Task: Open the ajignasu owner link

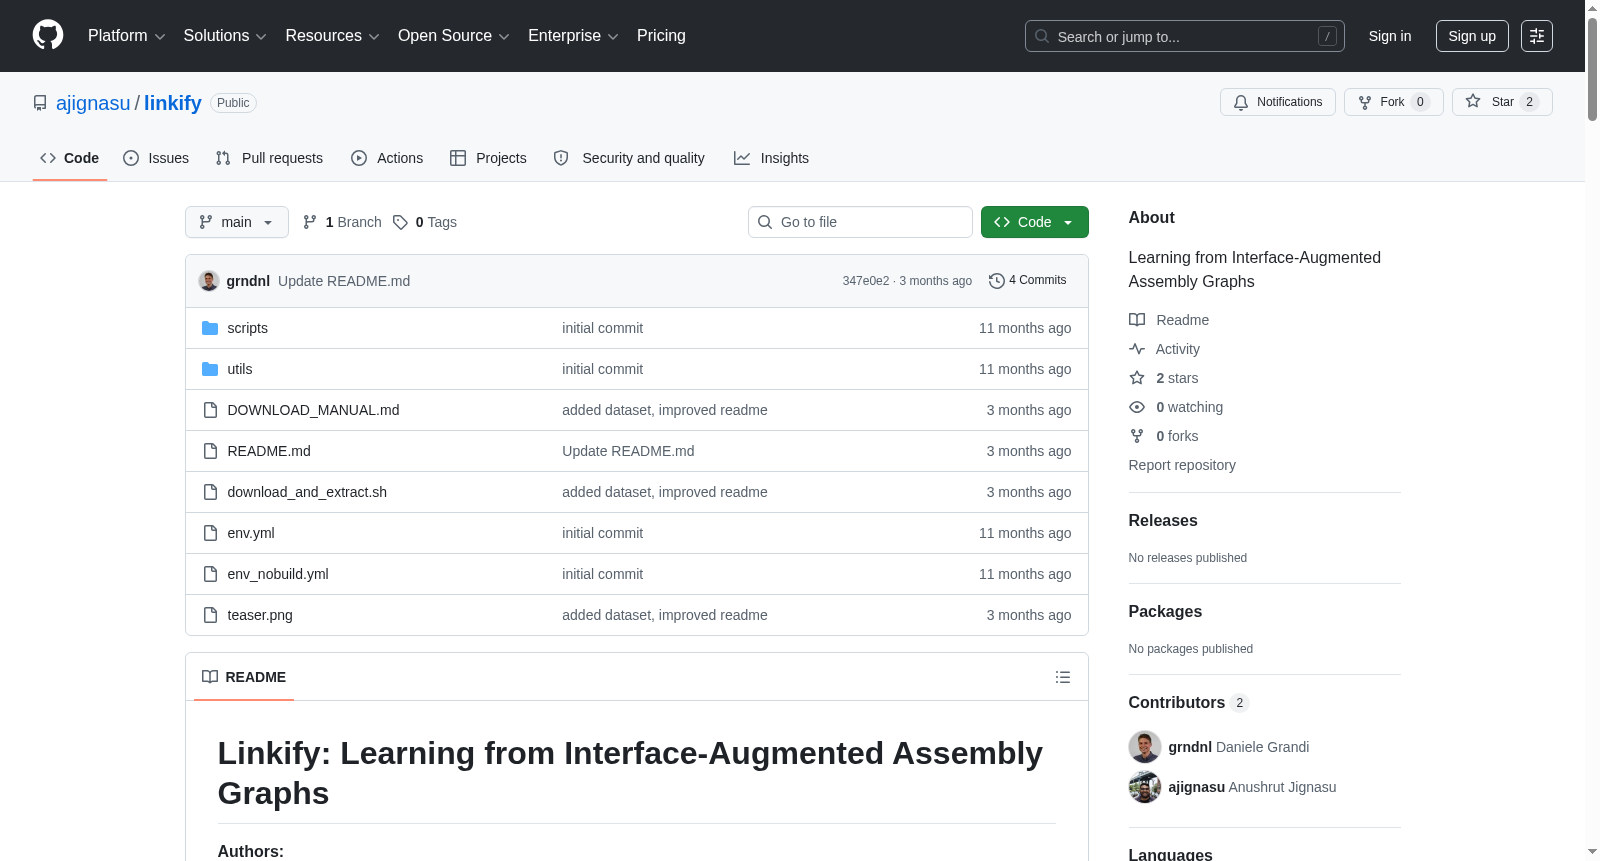Action: pyautogui.click(x=93, y=103)
